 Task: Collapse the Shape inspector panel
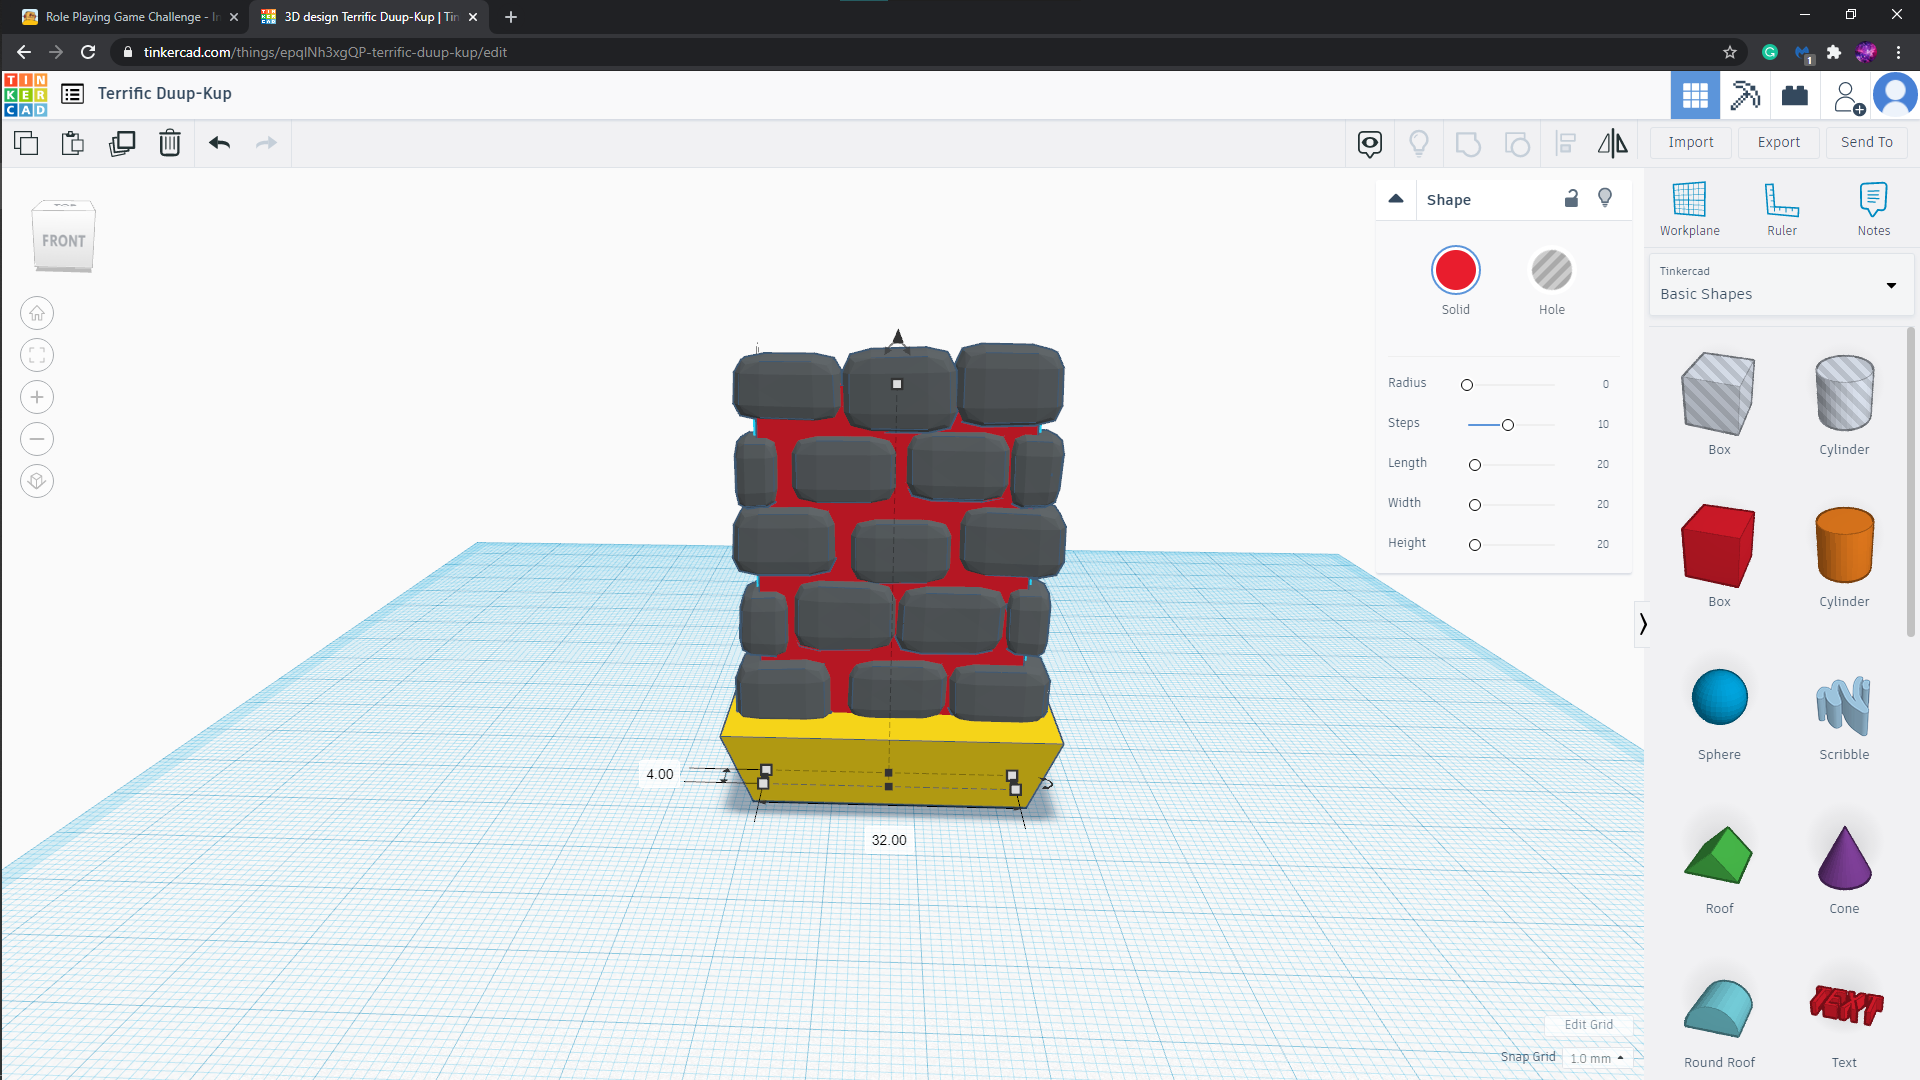1396,199
